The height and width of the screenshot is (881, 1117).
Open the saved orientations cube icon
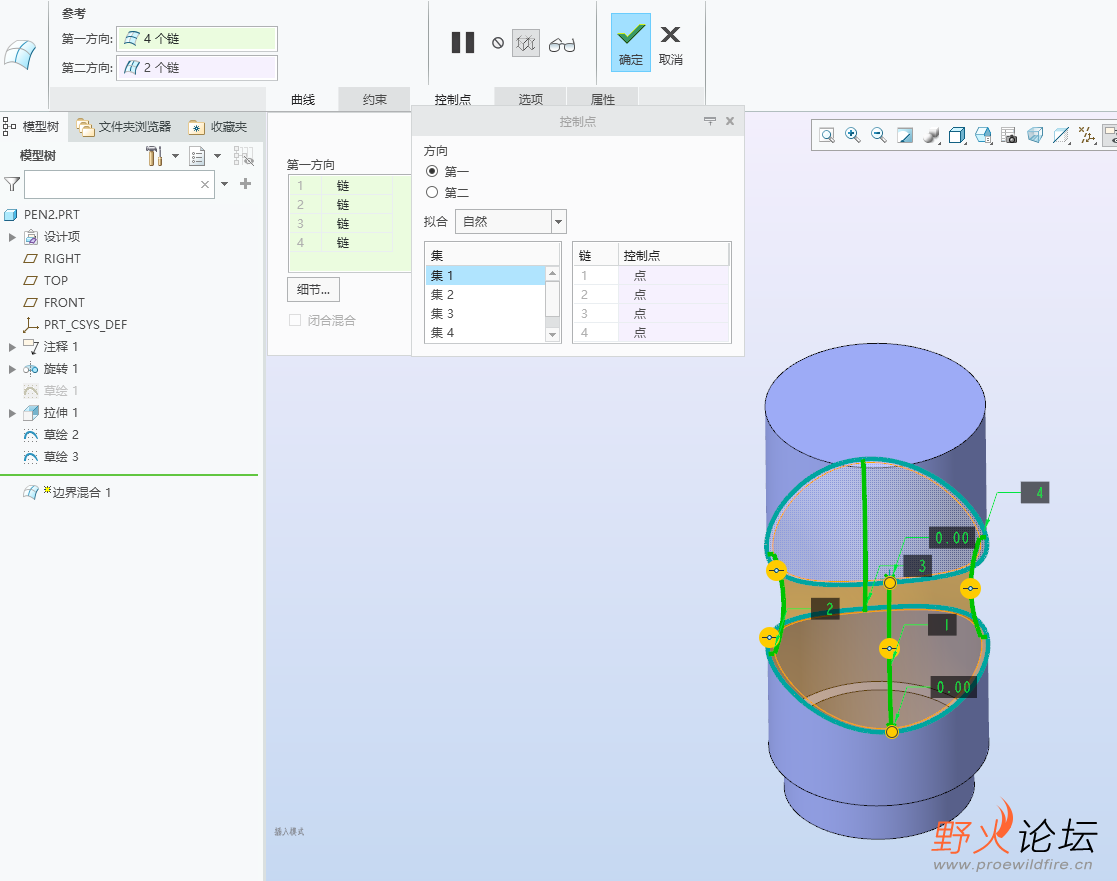point(957,135)
